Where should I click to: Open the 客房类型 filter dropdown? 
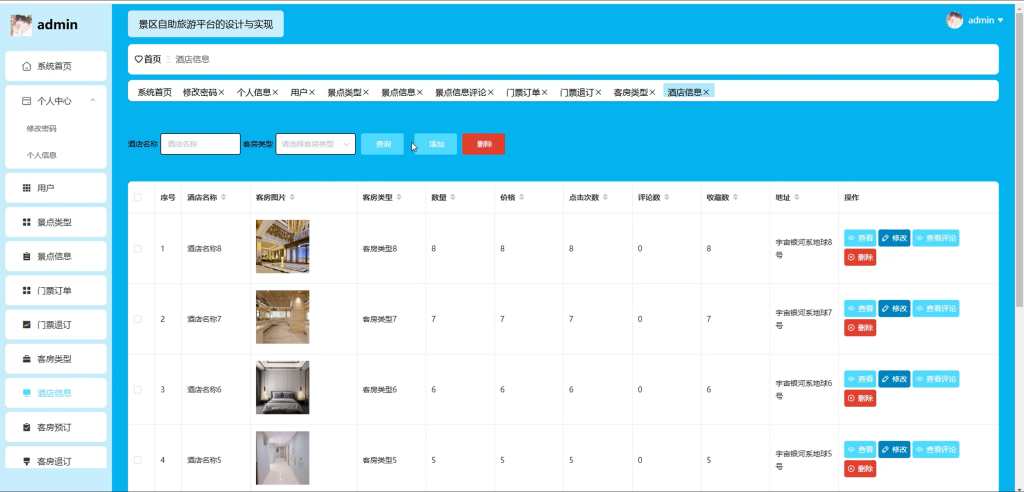pyautogui.click(x=315, y=144)
